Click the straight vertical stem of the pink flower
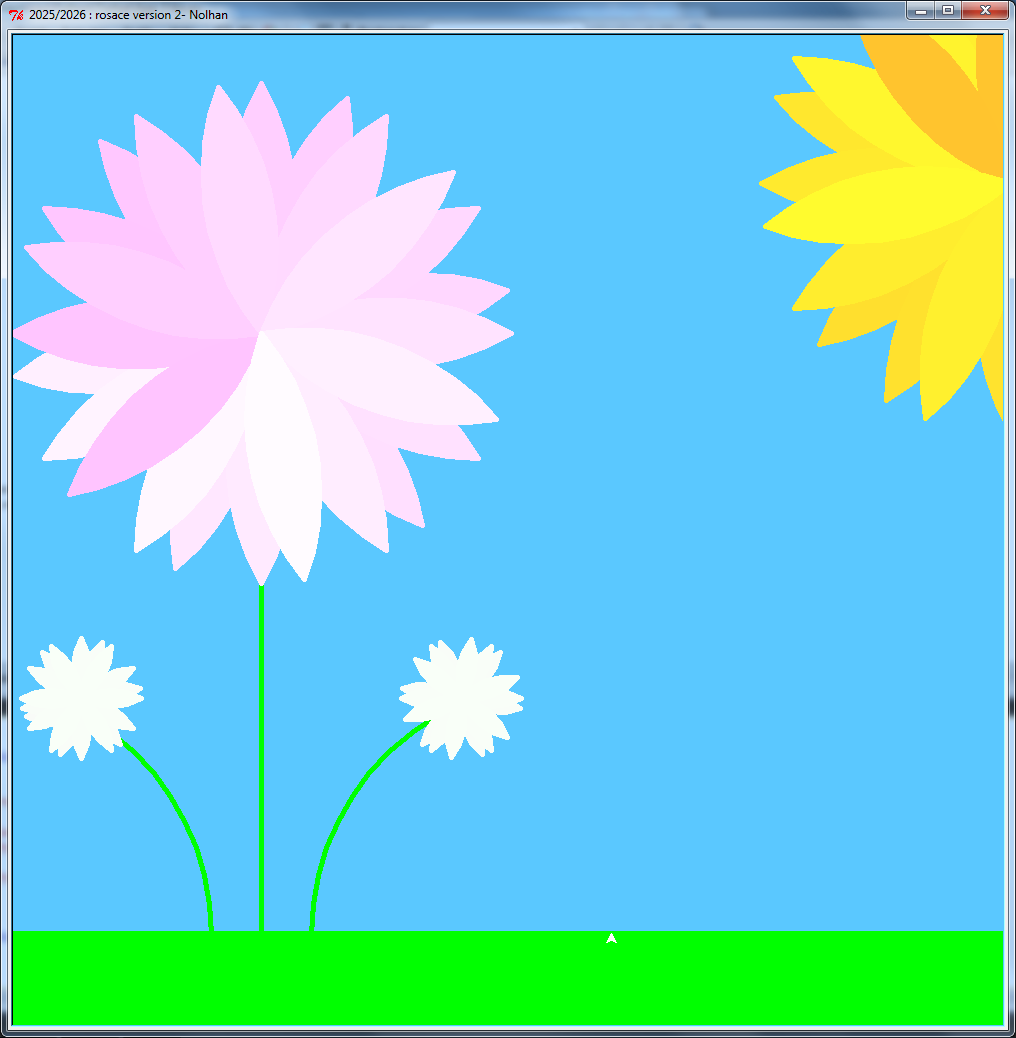 coord(261,760)
